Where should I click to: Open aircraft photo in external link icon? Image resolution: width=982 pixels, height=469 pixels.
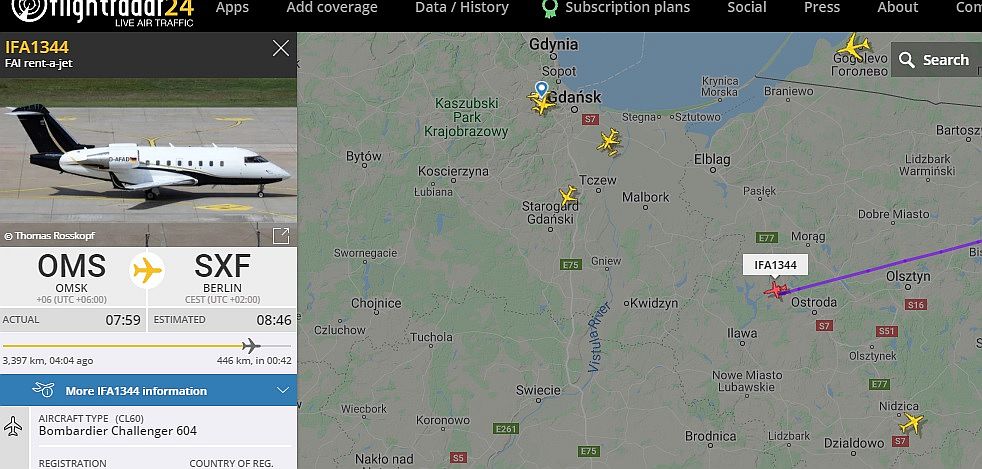281,236
